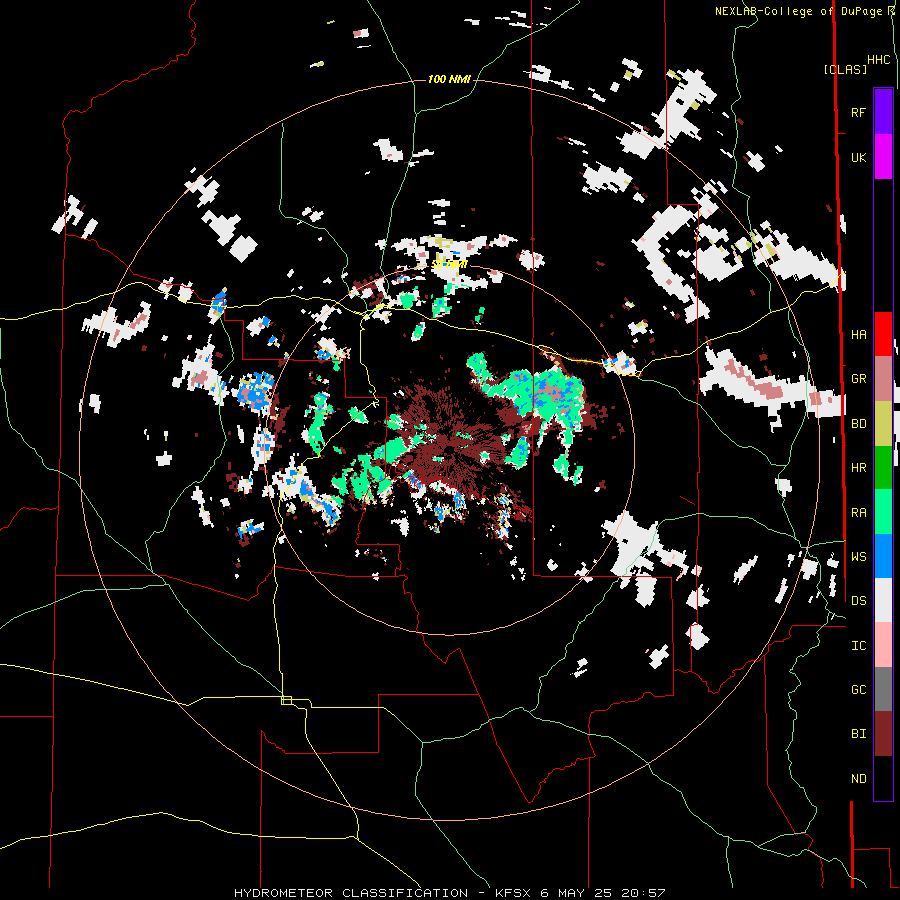900x900 pixels.
Task: Click the Hydrometeor Classification KFSX caption
Action: click(449, 893)
